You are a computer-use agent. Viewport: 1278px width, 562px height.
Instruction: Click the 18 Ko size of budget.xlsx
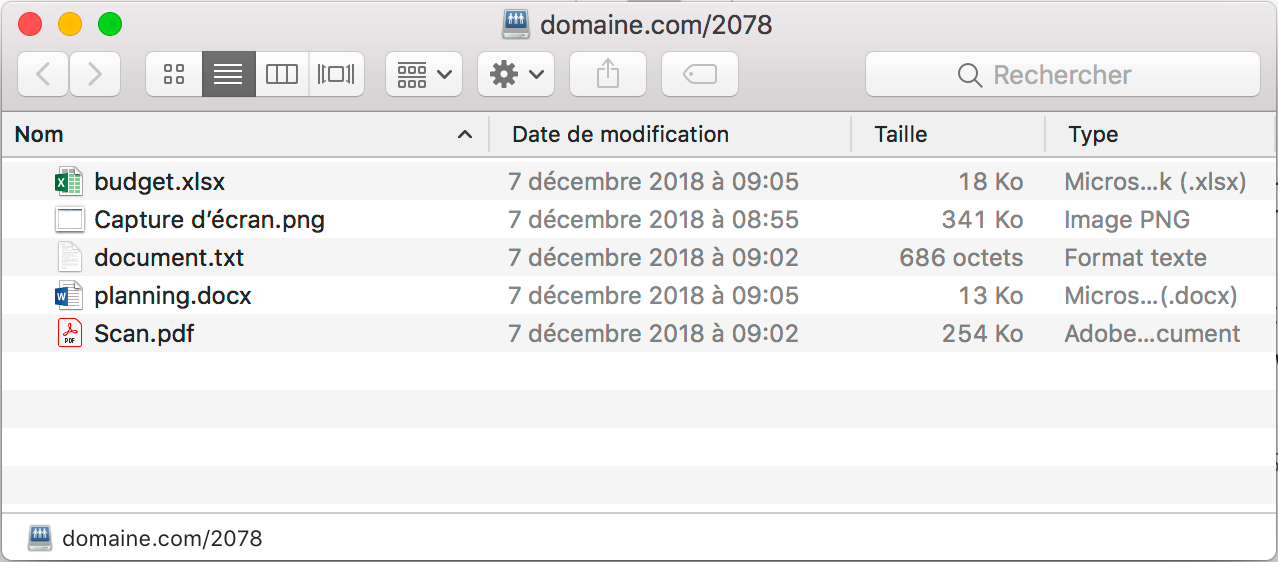click(x=990, y=182)
